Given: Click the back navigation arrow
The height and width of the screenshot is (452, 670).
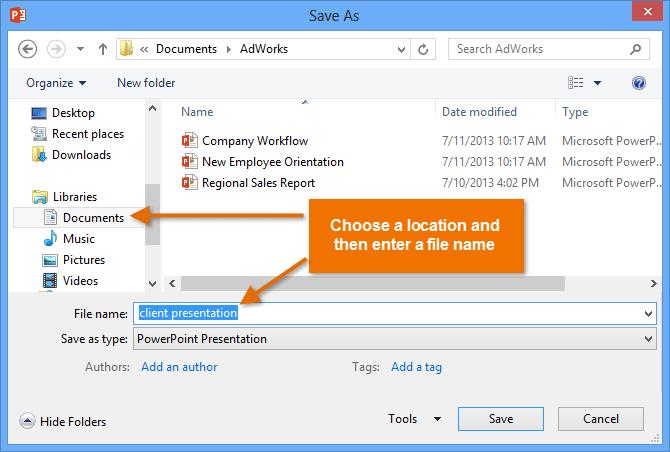Looking at the screenshot, I should (27, 48).
